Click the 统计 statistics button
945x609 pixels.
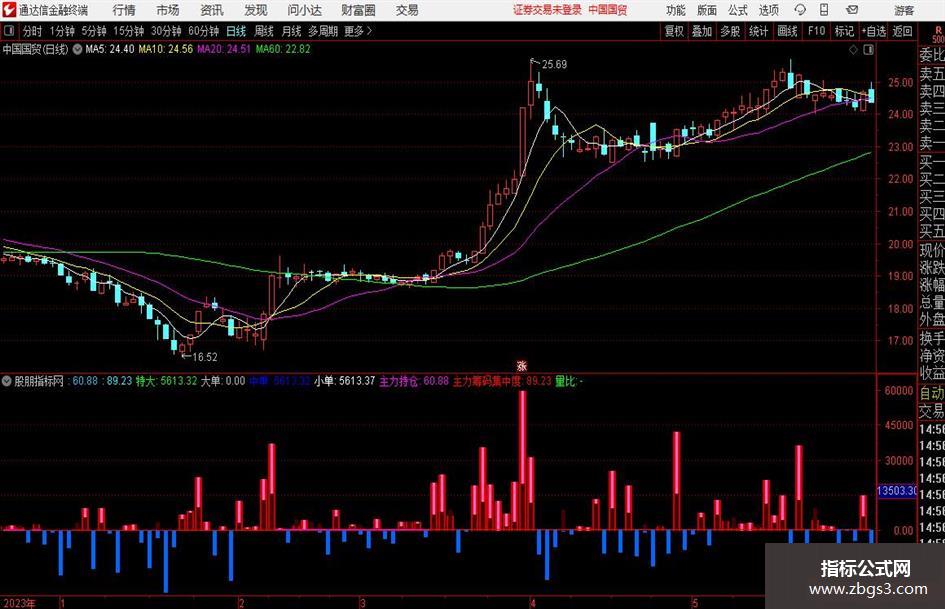[x=758, y=31]
